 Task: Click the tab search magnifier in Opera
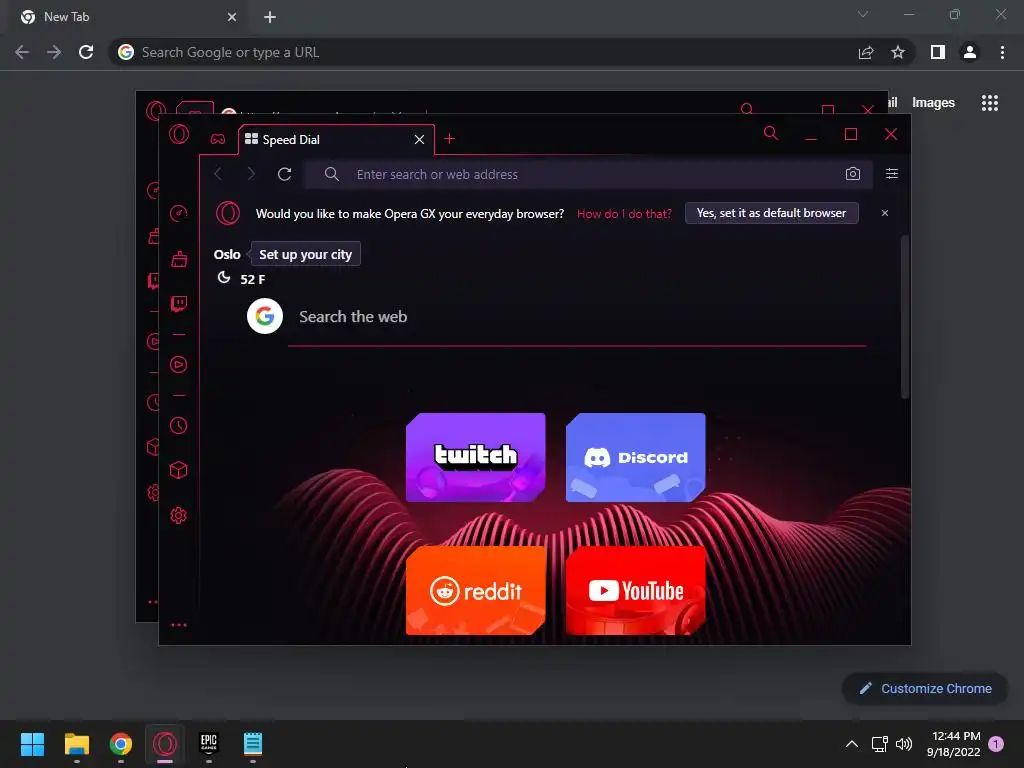coord(771,134)
